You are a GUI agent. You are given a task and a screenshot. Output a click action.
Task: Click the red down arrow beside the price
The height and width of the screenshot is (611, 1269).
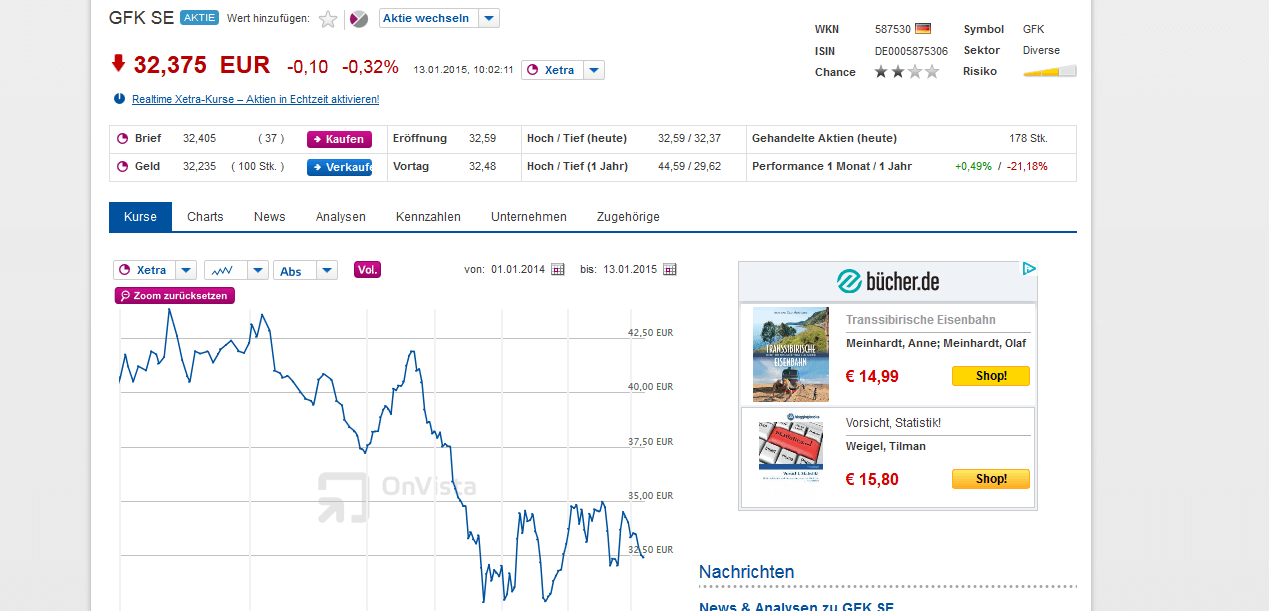118,64
